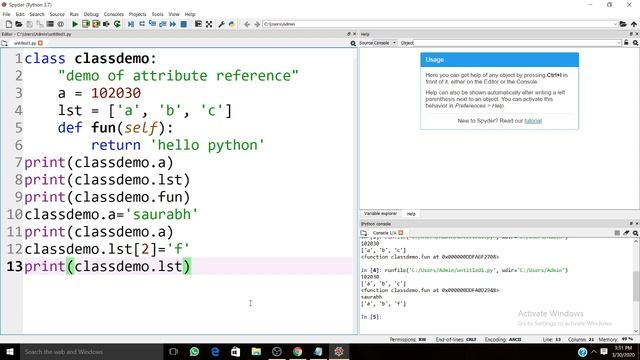
Task: Open WhatsApp from the taskbar
Action: pyautogui.click(x=194, y=352)
